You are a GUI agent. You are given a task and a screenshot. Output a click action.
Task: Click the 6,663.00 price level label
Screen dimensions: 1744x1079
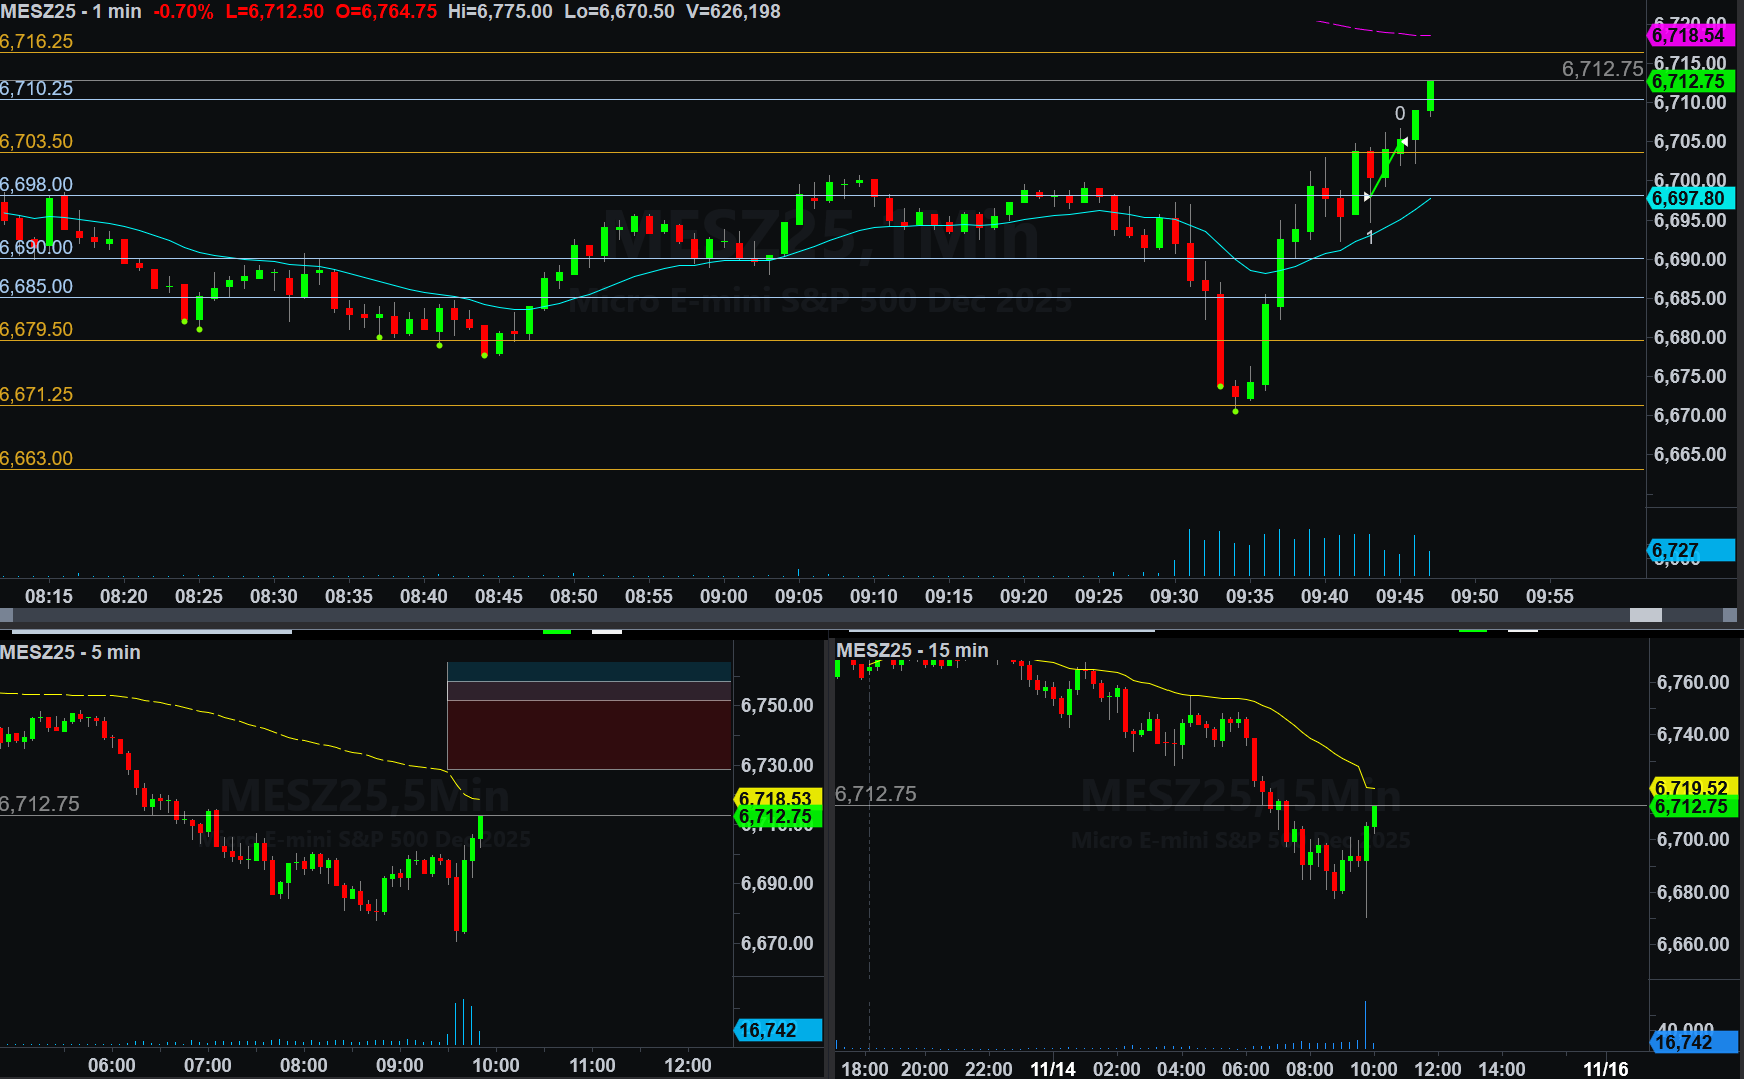(37, 459)
